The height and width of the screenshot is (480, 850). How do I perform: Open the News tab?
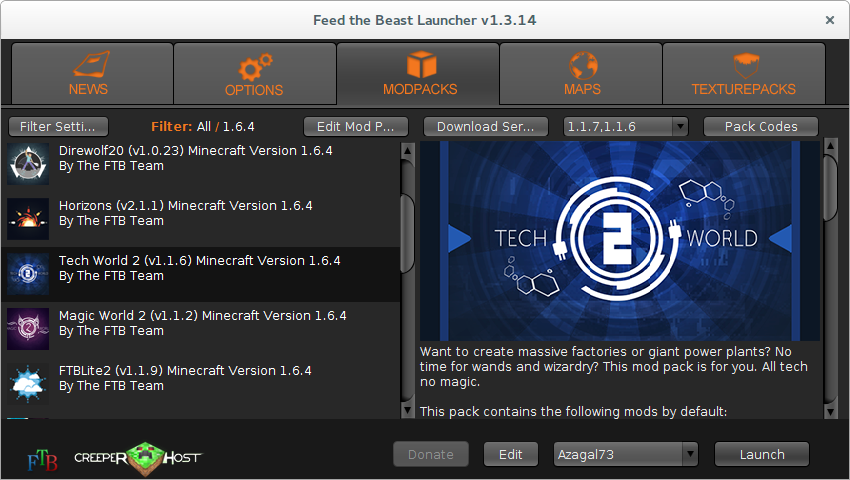click(x=92, y=74)
